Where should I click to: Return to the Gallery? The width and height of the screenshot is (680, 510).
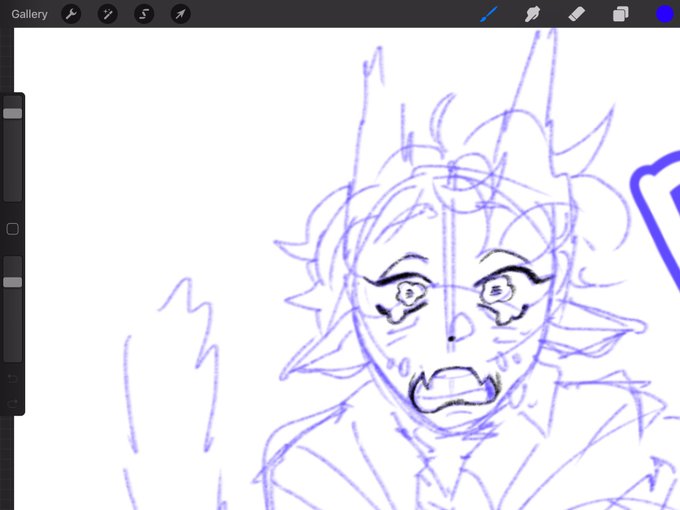29,14
